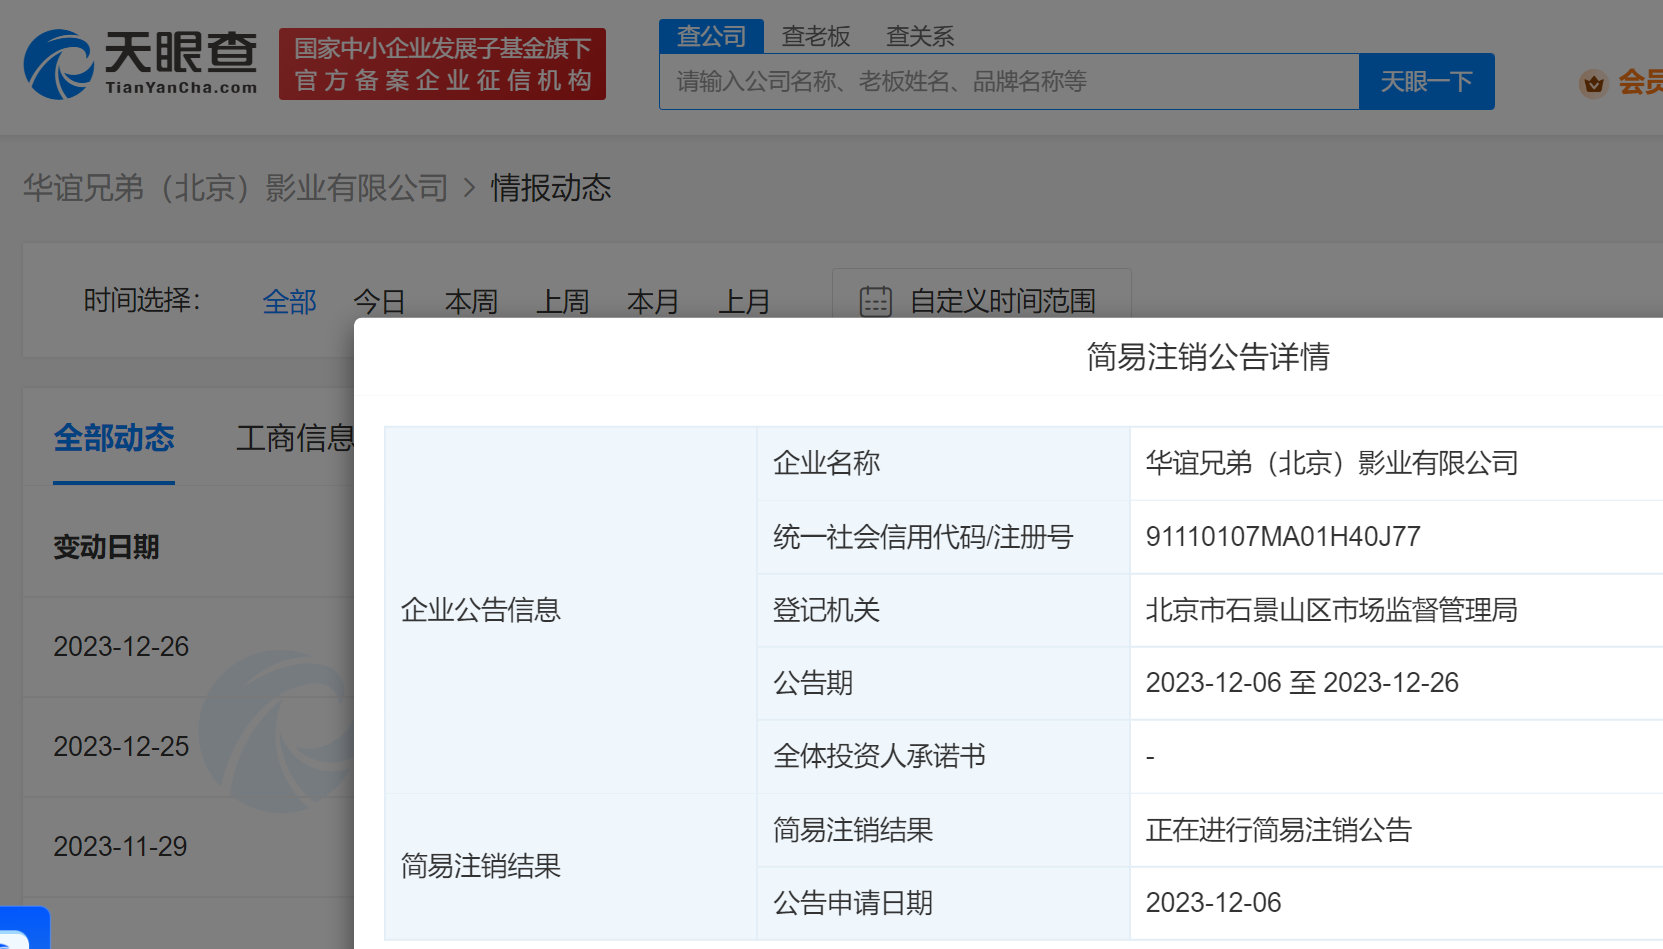Click the application date value 2023-12-06

coord(1213,903)
